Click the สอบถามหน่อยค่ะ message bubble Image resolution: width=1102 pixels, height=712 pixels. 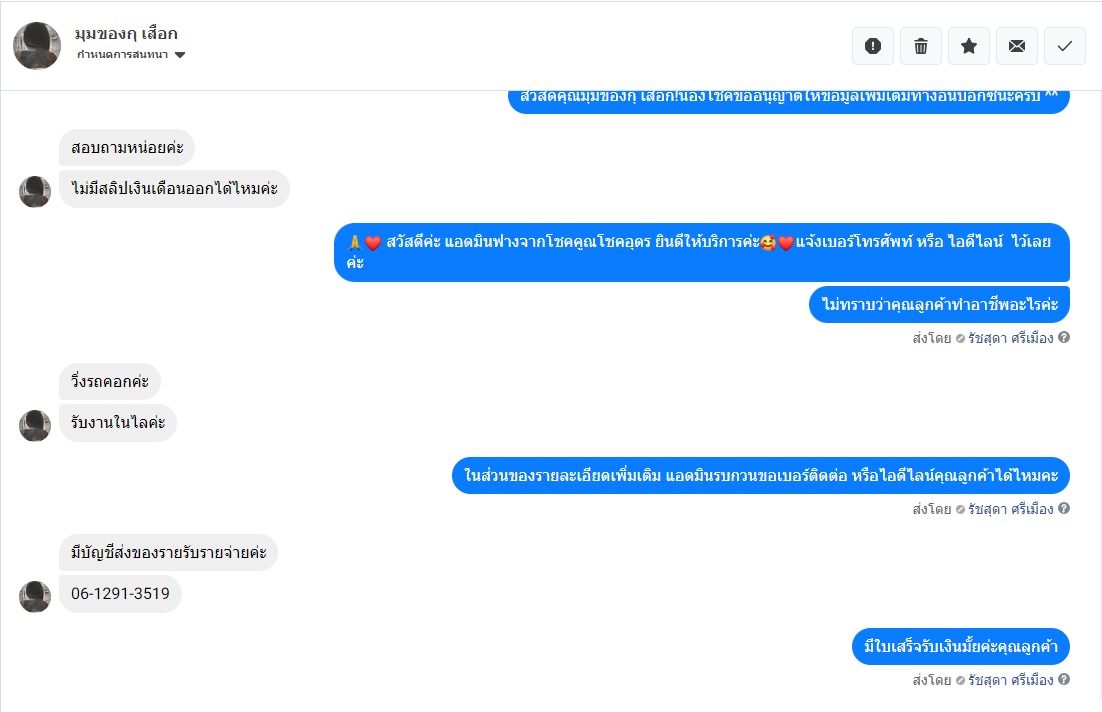click(x=127, y=148)
